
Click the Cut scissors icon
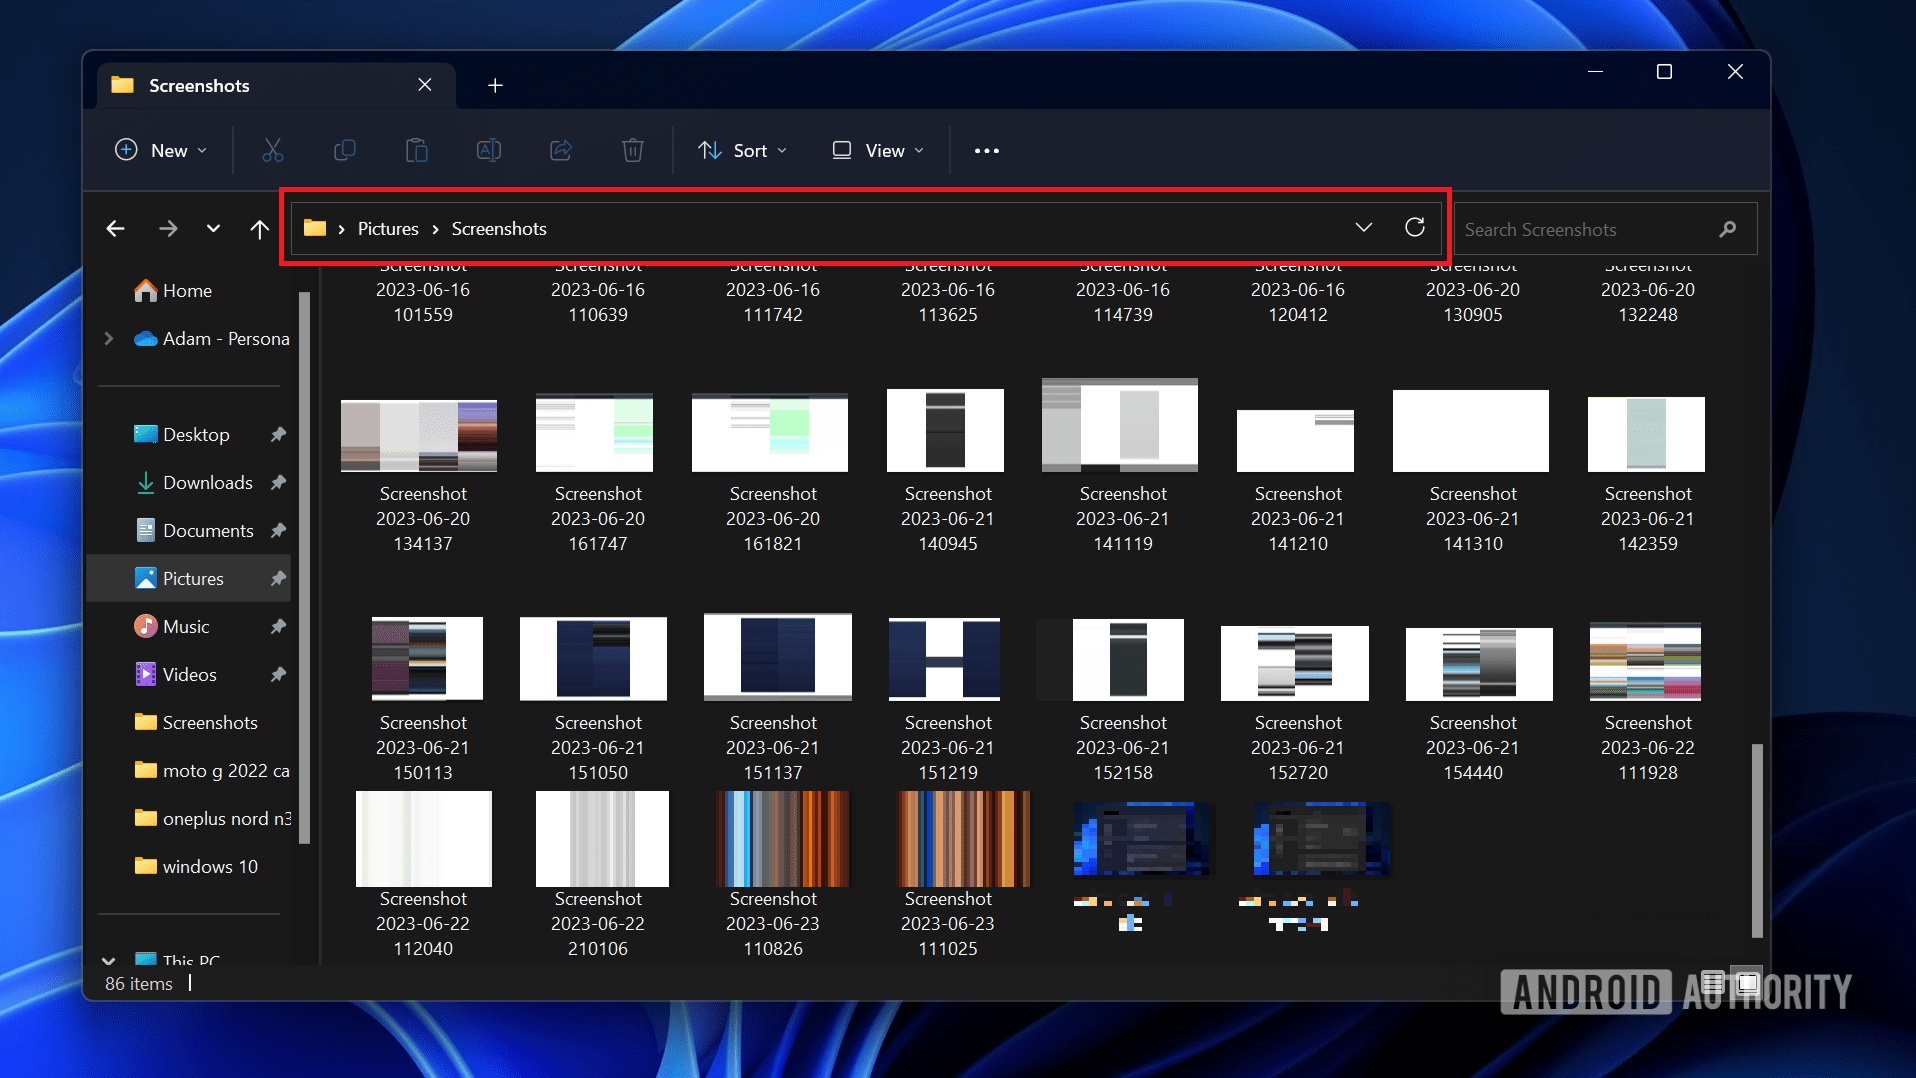(x=273, y=150)
